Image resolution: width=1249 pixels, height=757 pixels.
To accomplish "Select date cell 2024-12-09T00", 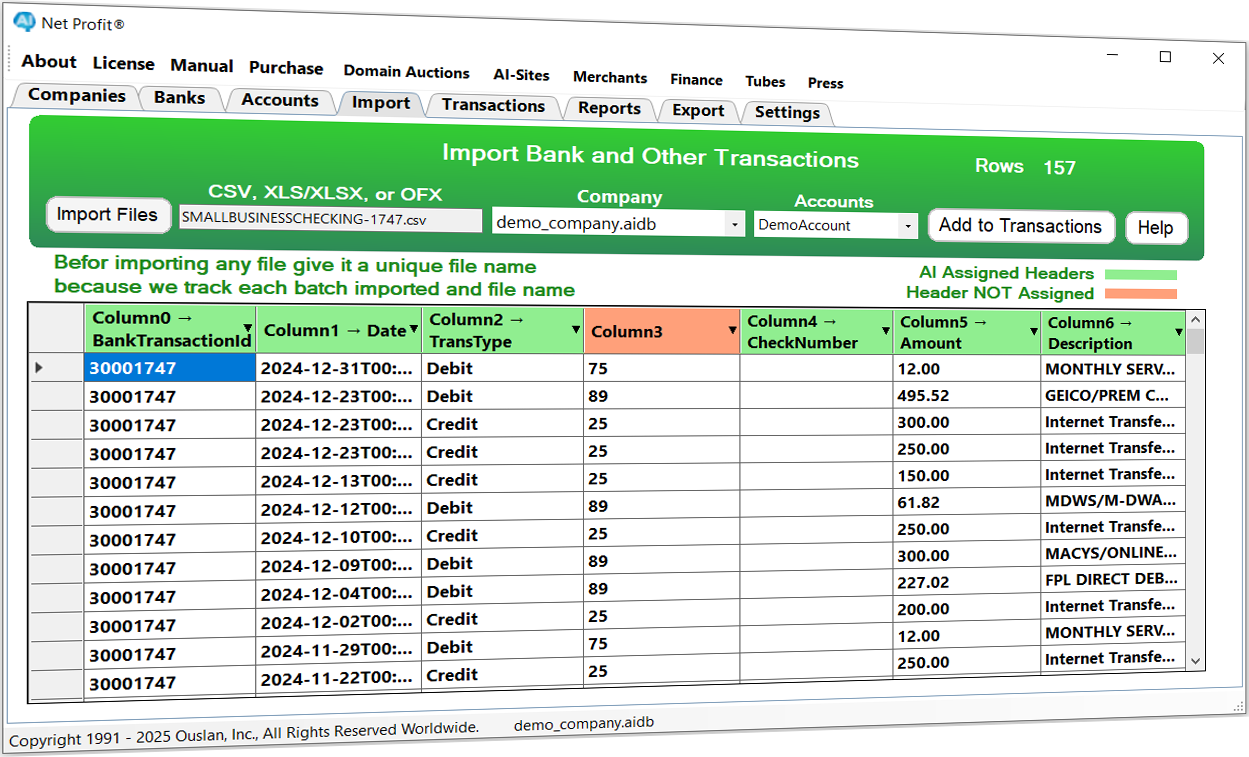I will tap(340, 566).
